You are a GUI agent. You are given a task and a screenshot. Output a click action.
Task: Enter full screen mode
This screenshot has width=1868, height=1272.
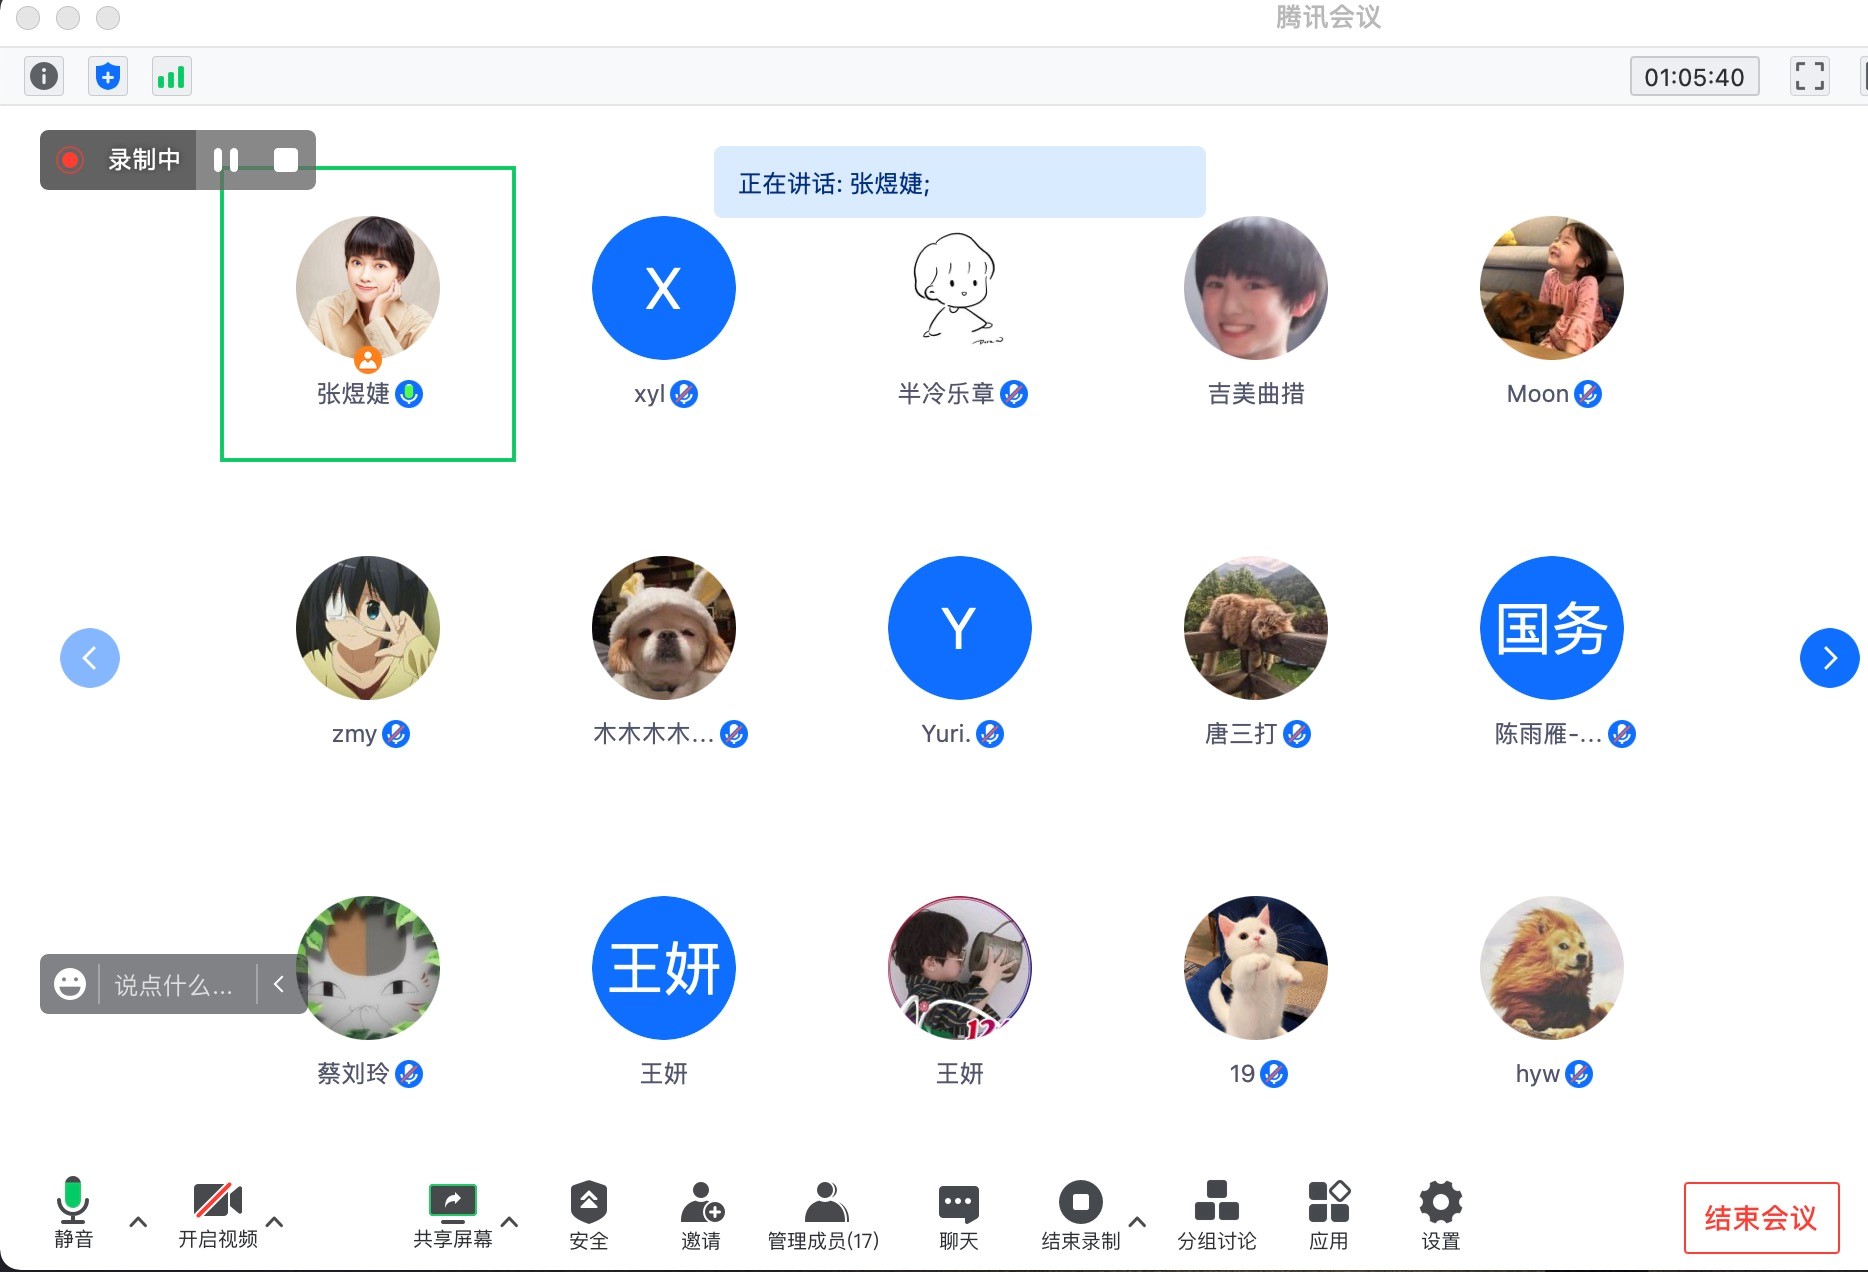tap(1809, 76)
